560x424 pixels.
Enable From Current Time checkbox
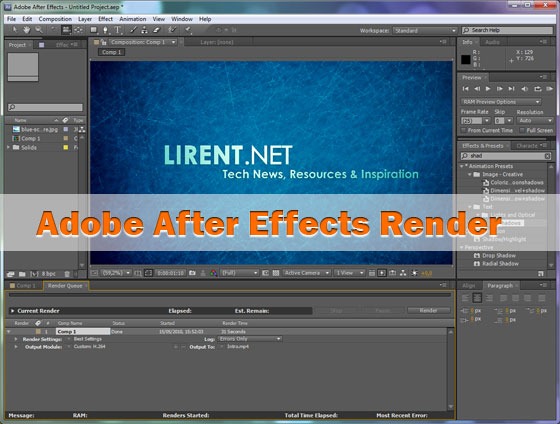point(464,130)
